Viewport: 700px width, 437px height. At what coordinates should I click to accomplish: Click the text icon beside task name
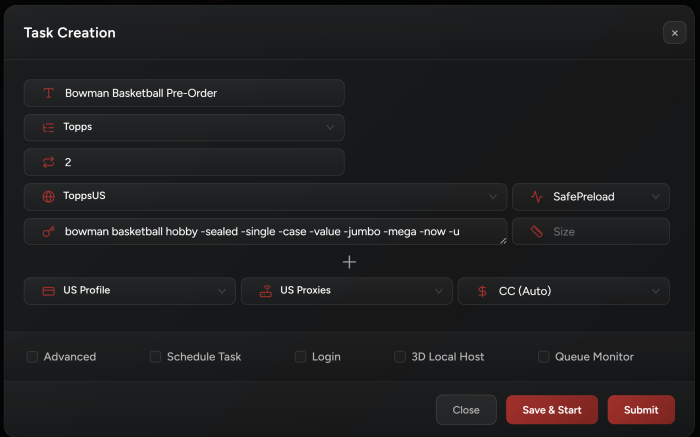(47, 93)
